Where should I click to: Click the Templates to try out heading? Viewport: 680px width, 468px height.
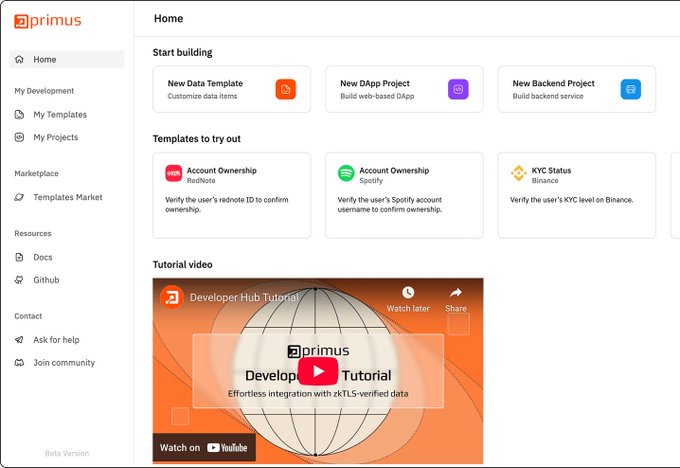[x=196, y=139]
